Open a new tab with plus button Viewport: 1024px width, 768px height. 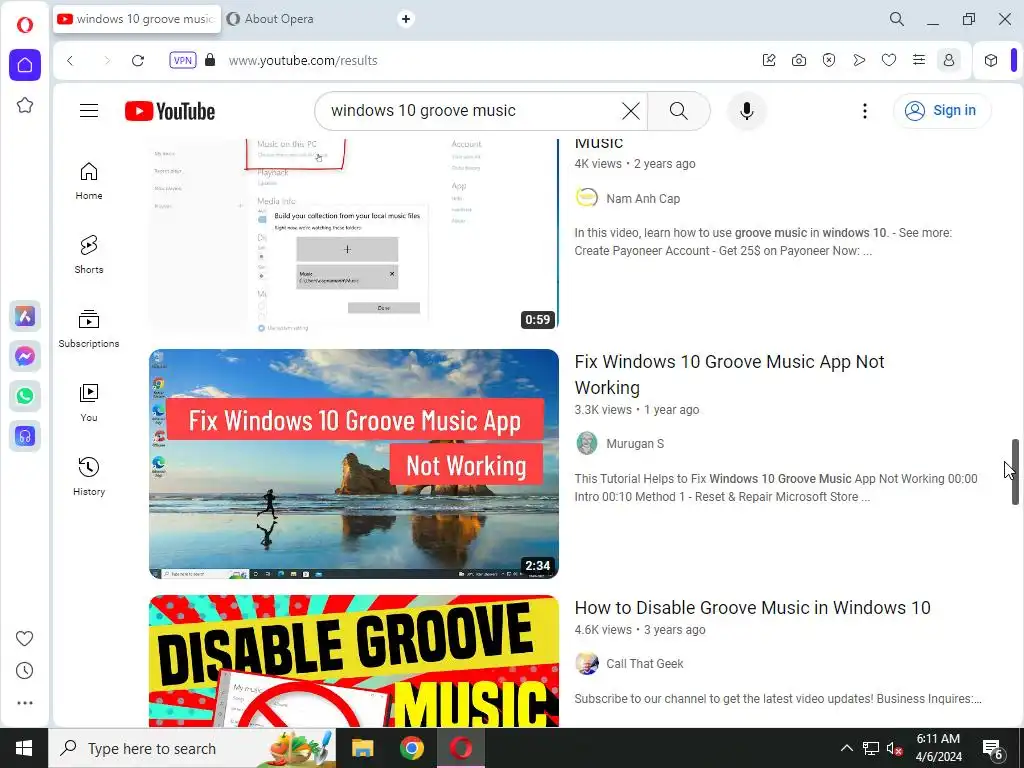pos(406,19)
